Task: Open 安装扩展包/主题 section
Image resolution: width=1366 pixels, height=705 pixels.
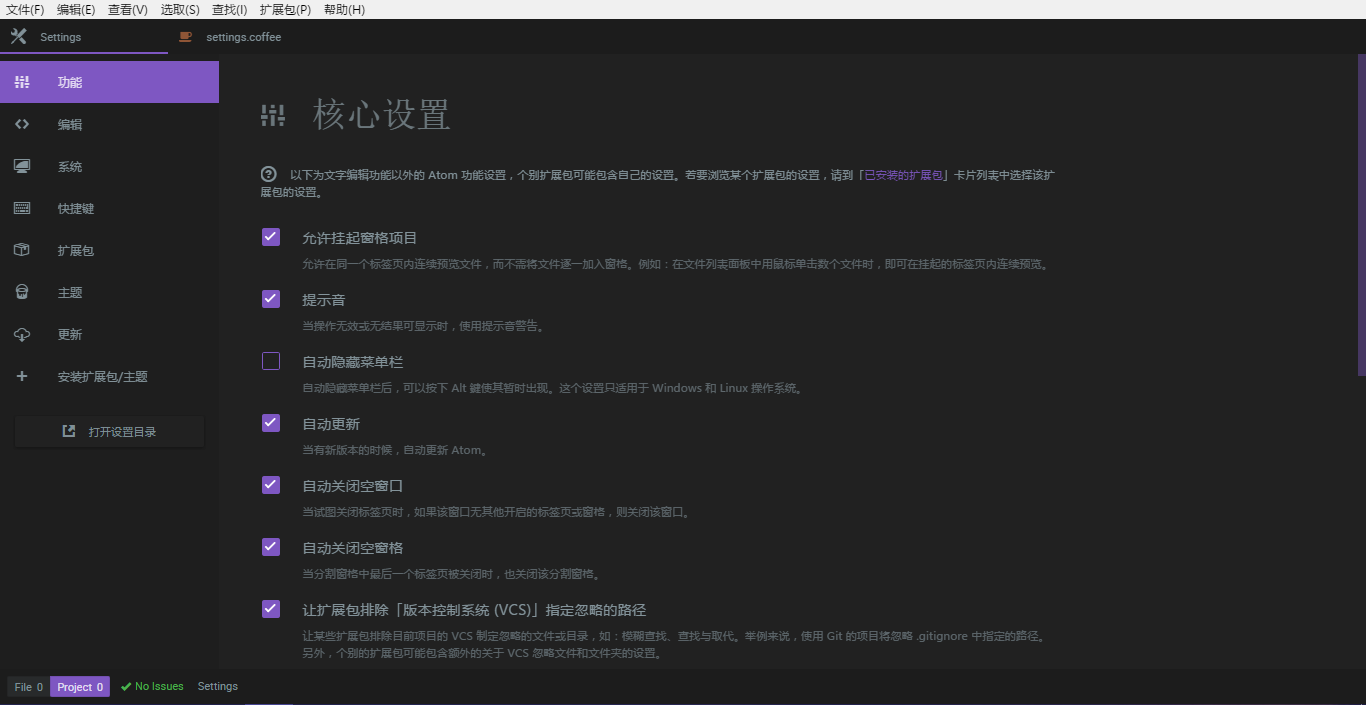Action: tap(109, 376)
